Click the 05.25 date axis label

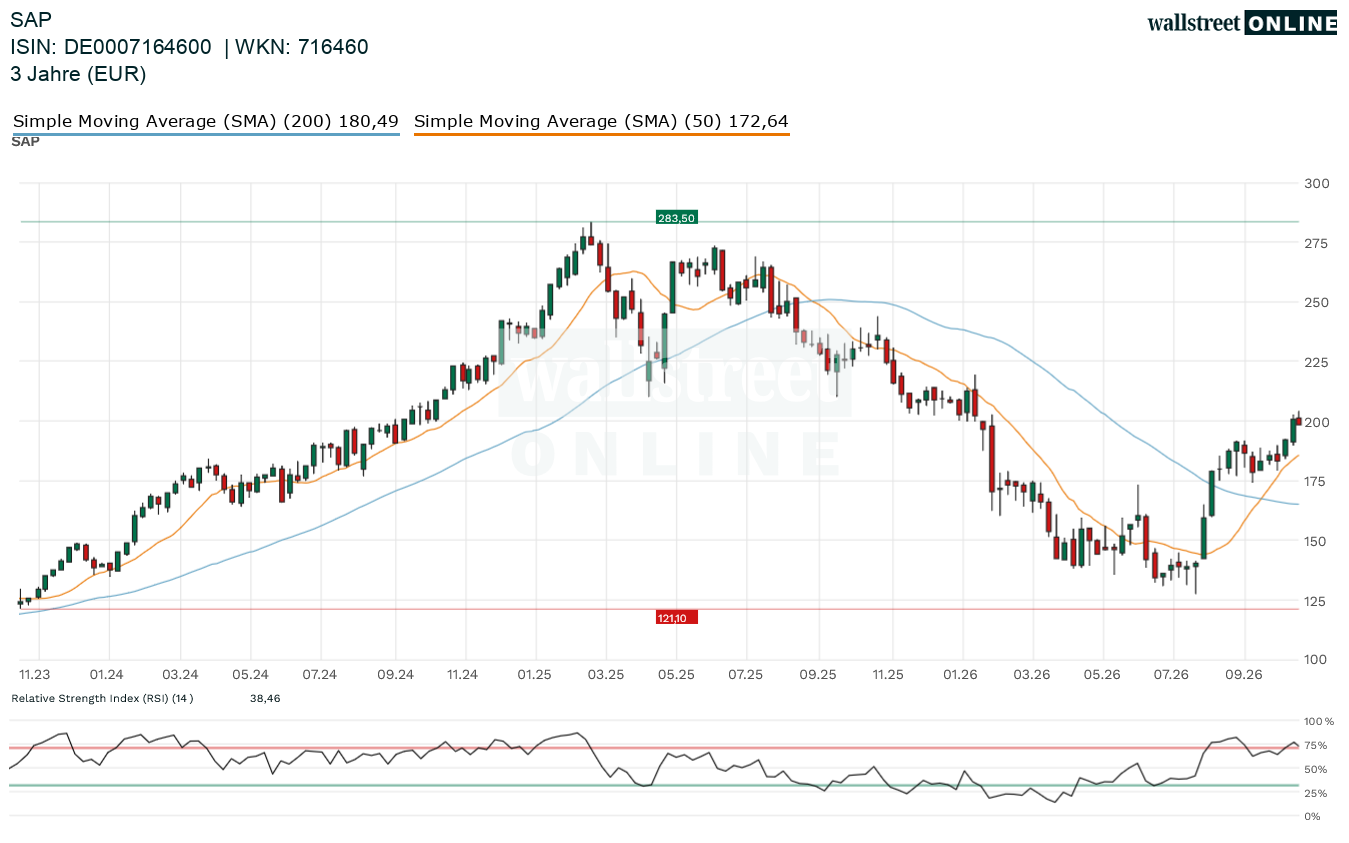pos(675,675)
